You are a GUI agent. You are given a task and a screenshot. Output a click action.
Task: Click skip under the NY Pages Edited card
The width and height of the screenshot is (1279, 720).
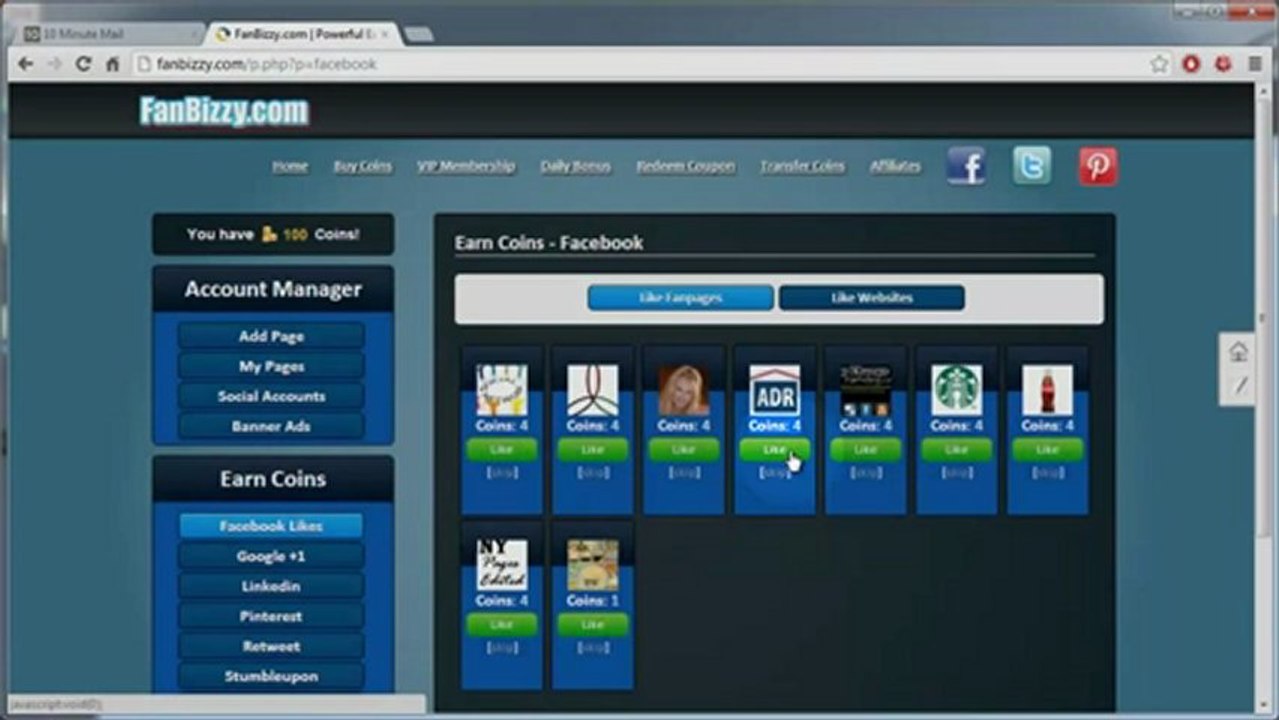coord(502,648)
